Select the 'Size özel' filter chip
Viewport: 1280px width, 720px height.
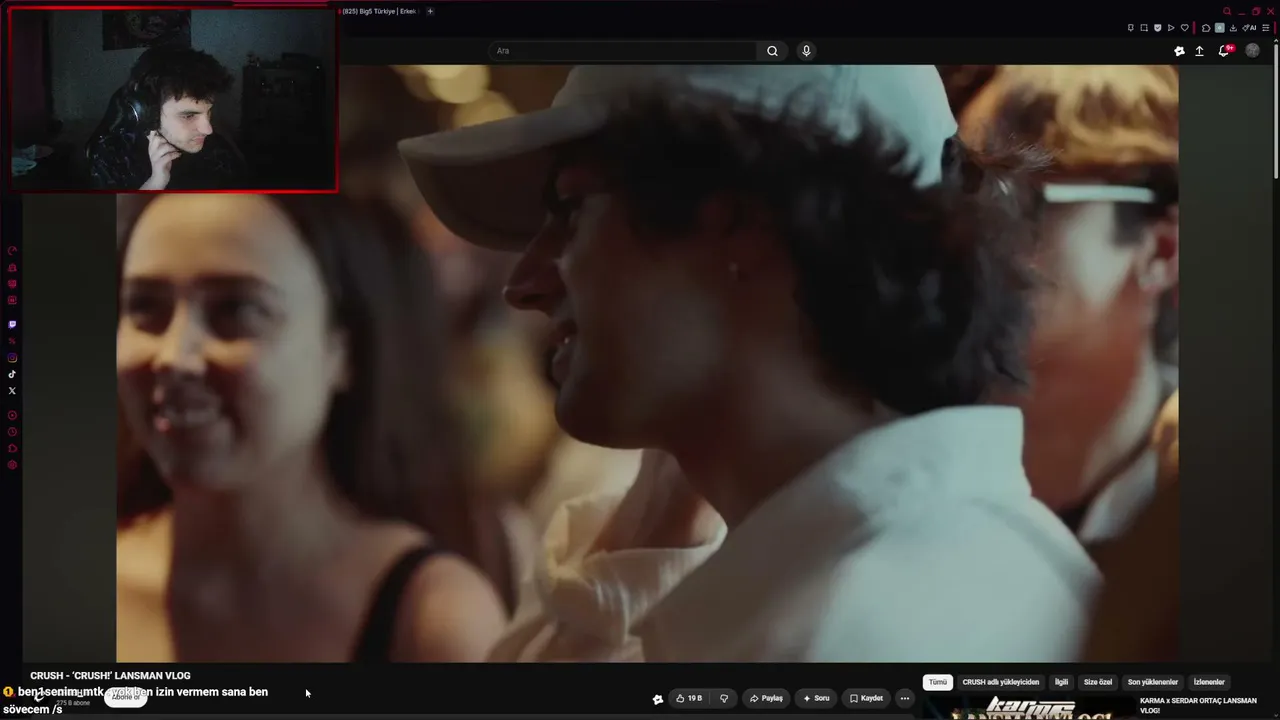click(1098, 682)
